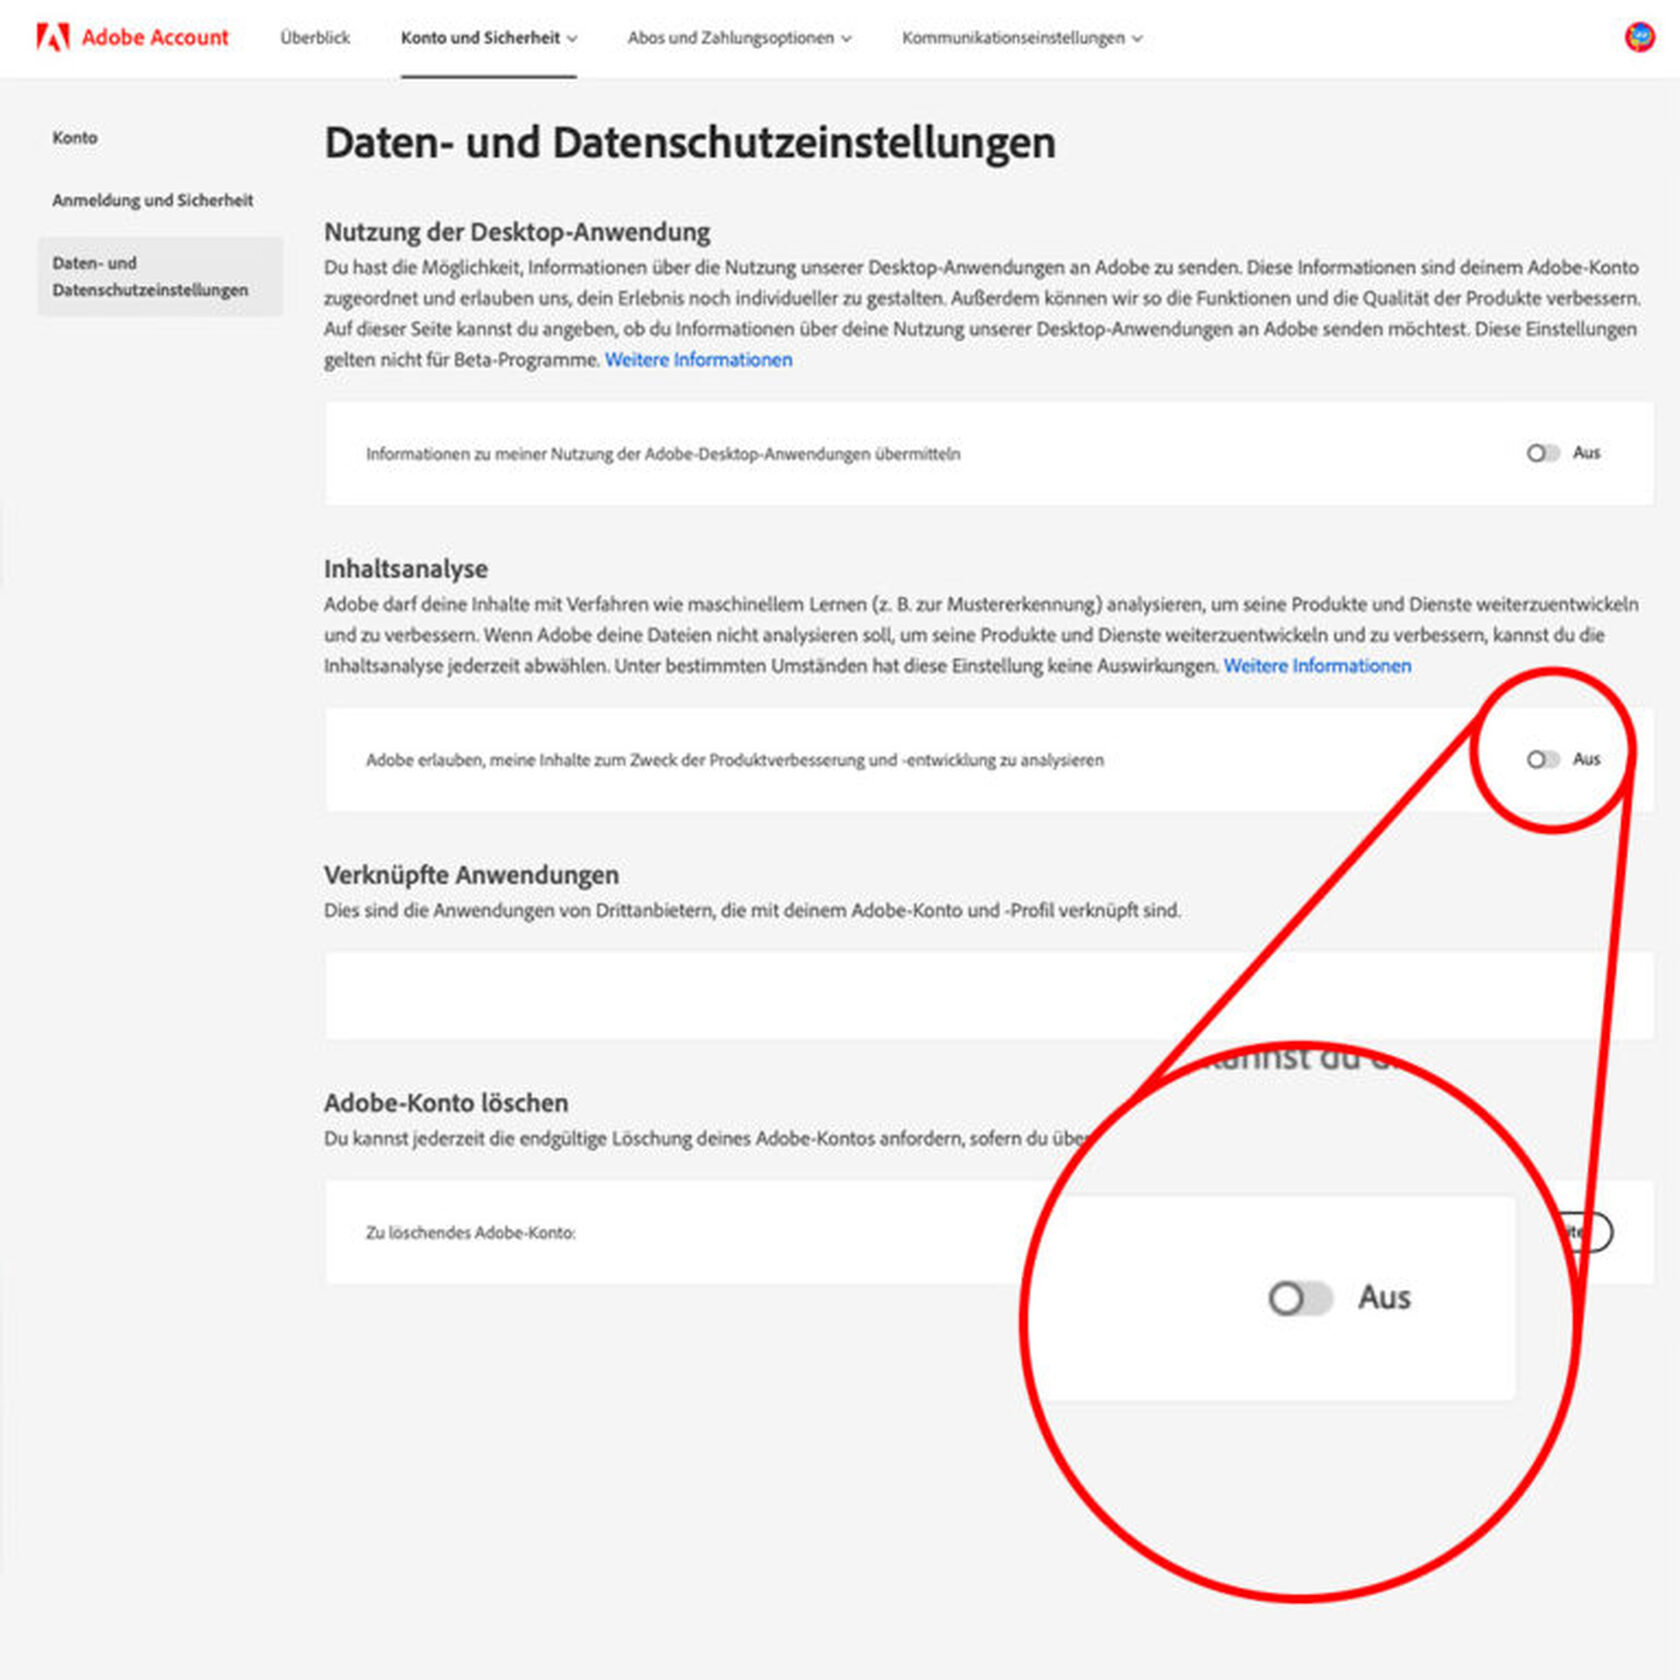This screenshot has height=1680, width=1680.
Task: Select Anmeldung und Sicherheit in sidebar
Action: 152,200
